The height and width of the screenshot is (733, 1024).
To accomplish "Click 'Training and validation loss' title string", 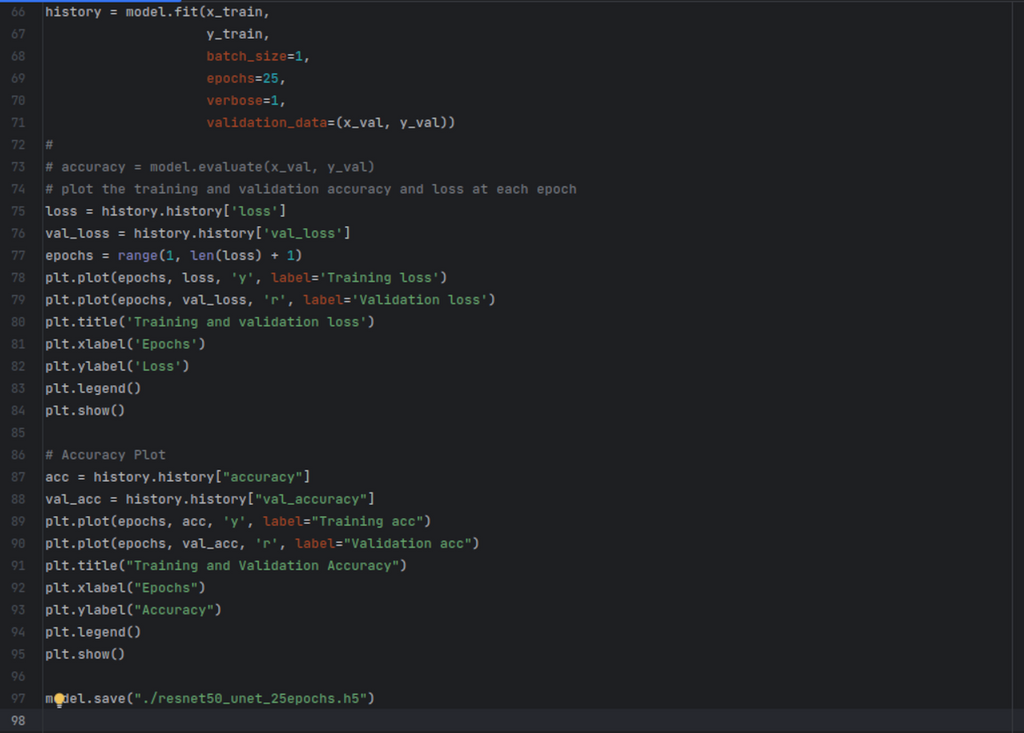I will point(249,322).
